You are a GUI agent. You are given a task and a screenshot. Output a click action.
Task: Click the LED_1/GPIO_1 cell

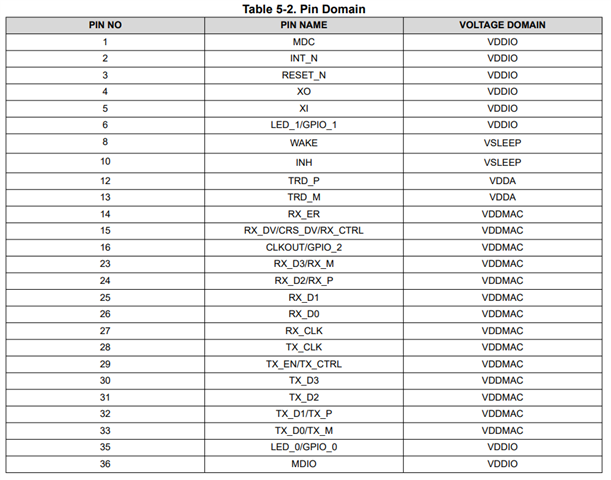coord(304,124)
